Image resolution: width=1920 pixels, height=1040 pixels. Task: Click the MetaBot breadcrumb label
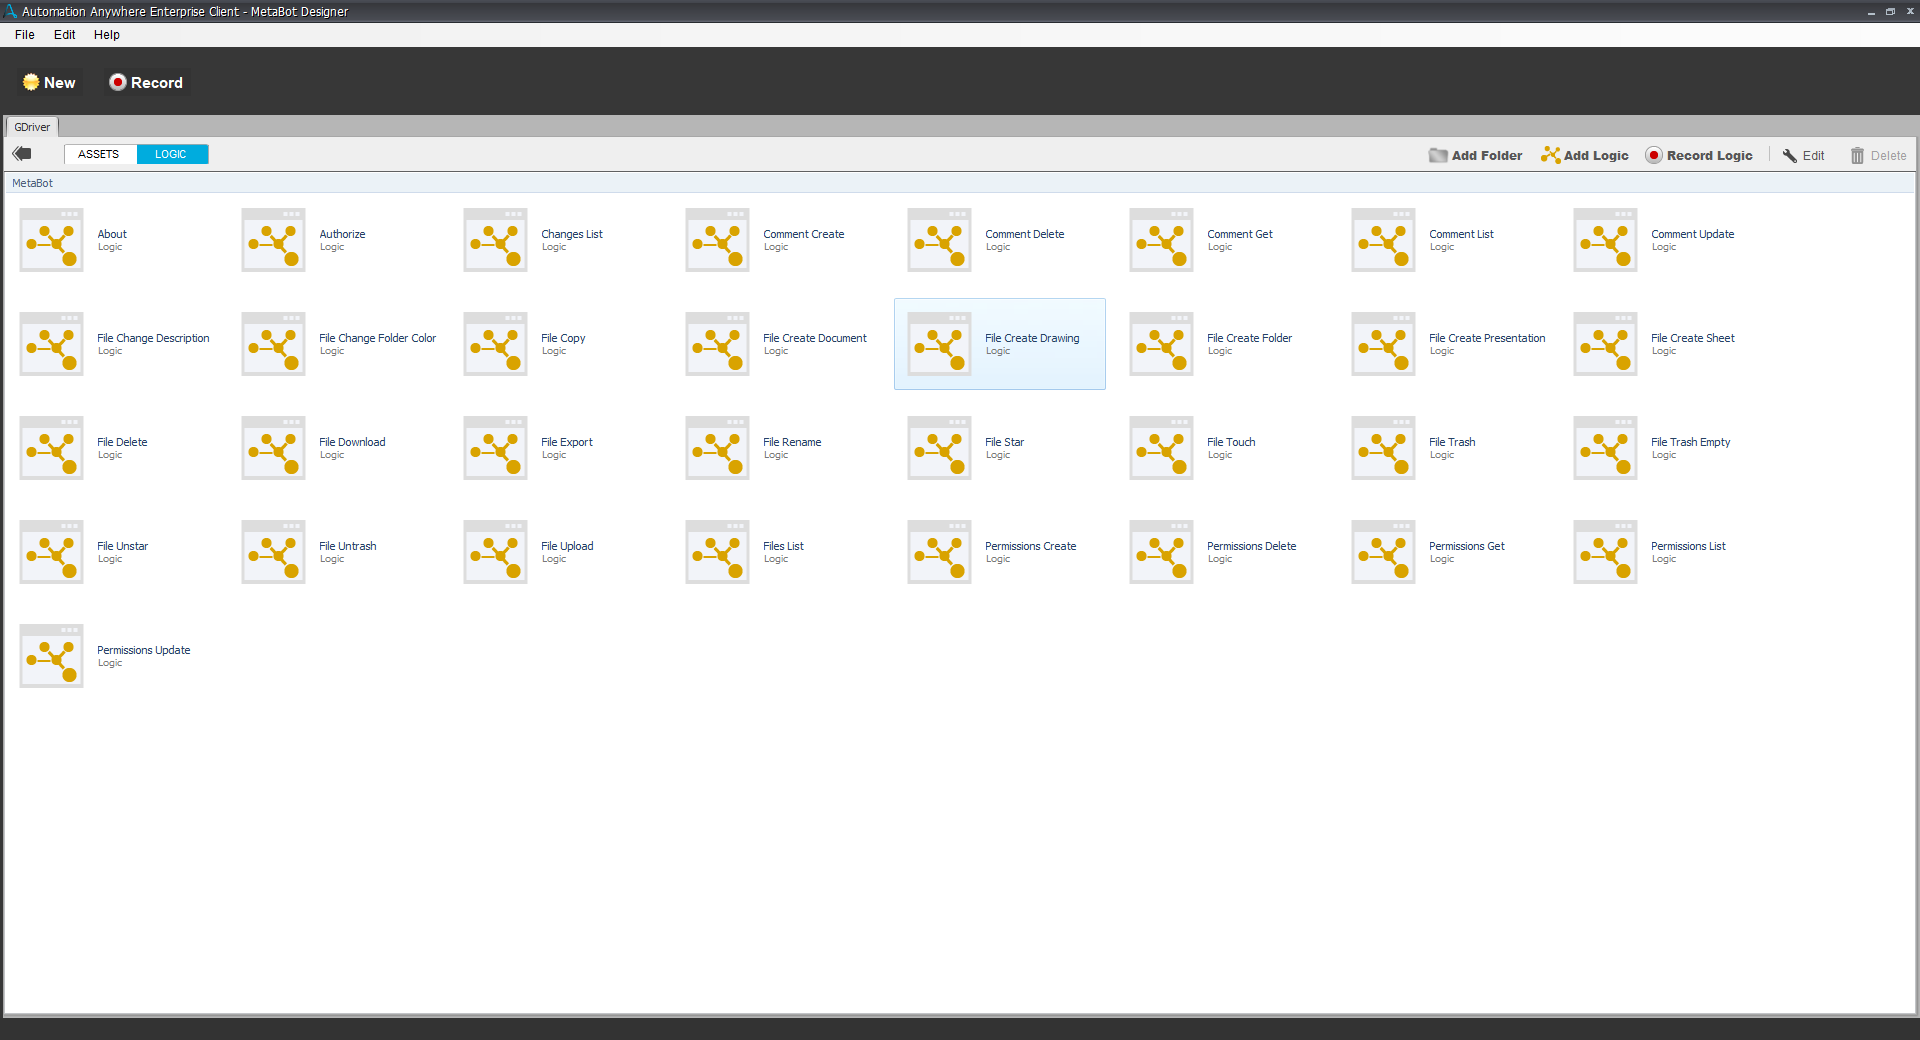pyautogui.click(x=33, y=184)
